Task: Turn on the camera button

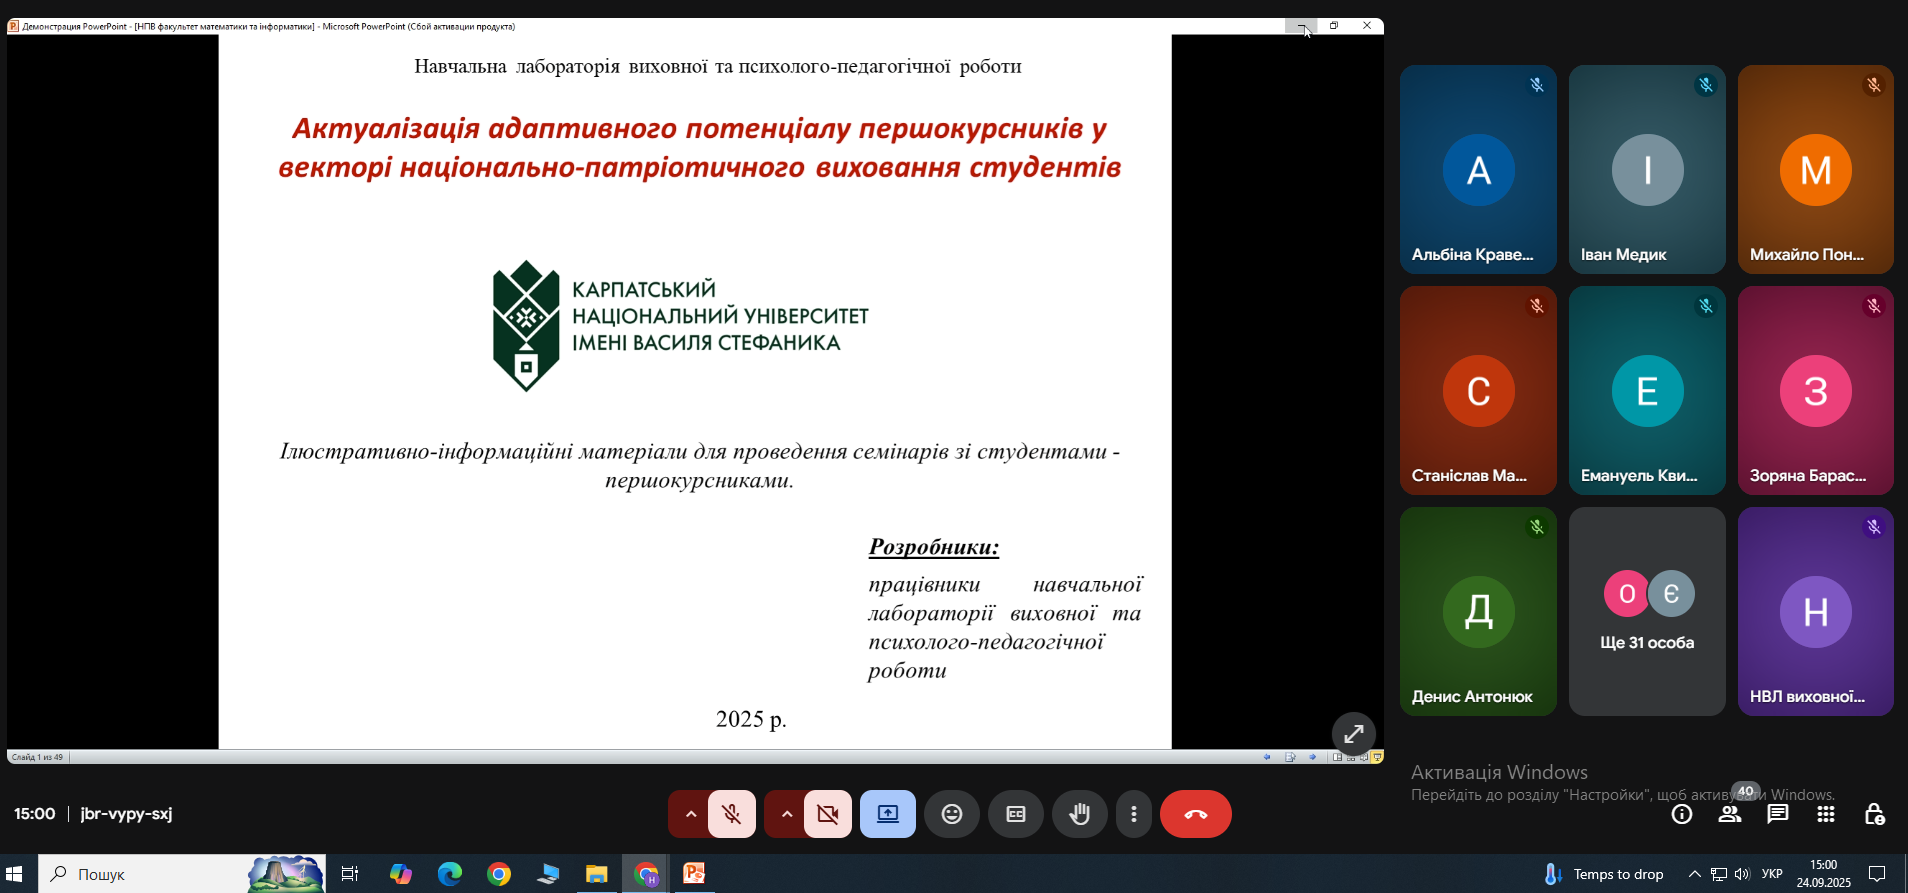Action: click(828, 814)
